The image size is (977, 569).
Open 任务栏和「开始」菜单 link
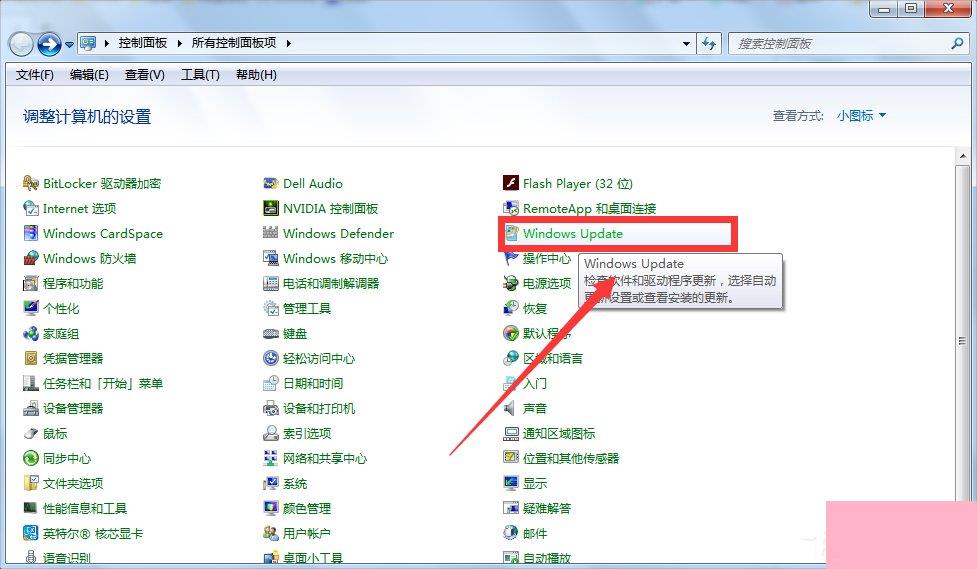click(x=103, y=383)
